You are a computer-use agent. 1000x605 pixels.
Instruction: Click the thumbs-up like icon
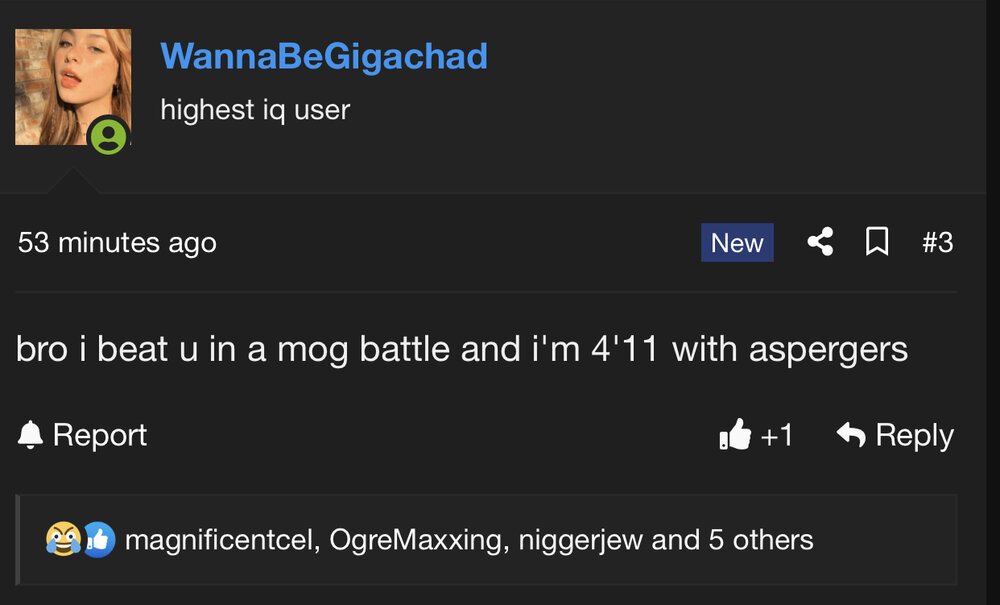click(x=735, y=435)
